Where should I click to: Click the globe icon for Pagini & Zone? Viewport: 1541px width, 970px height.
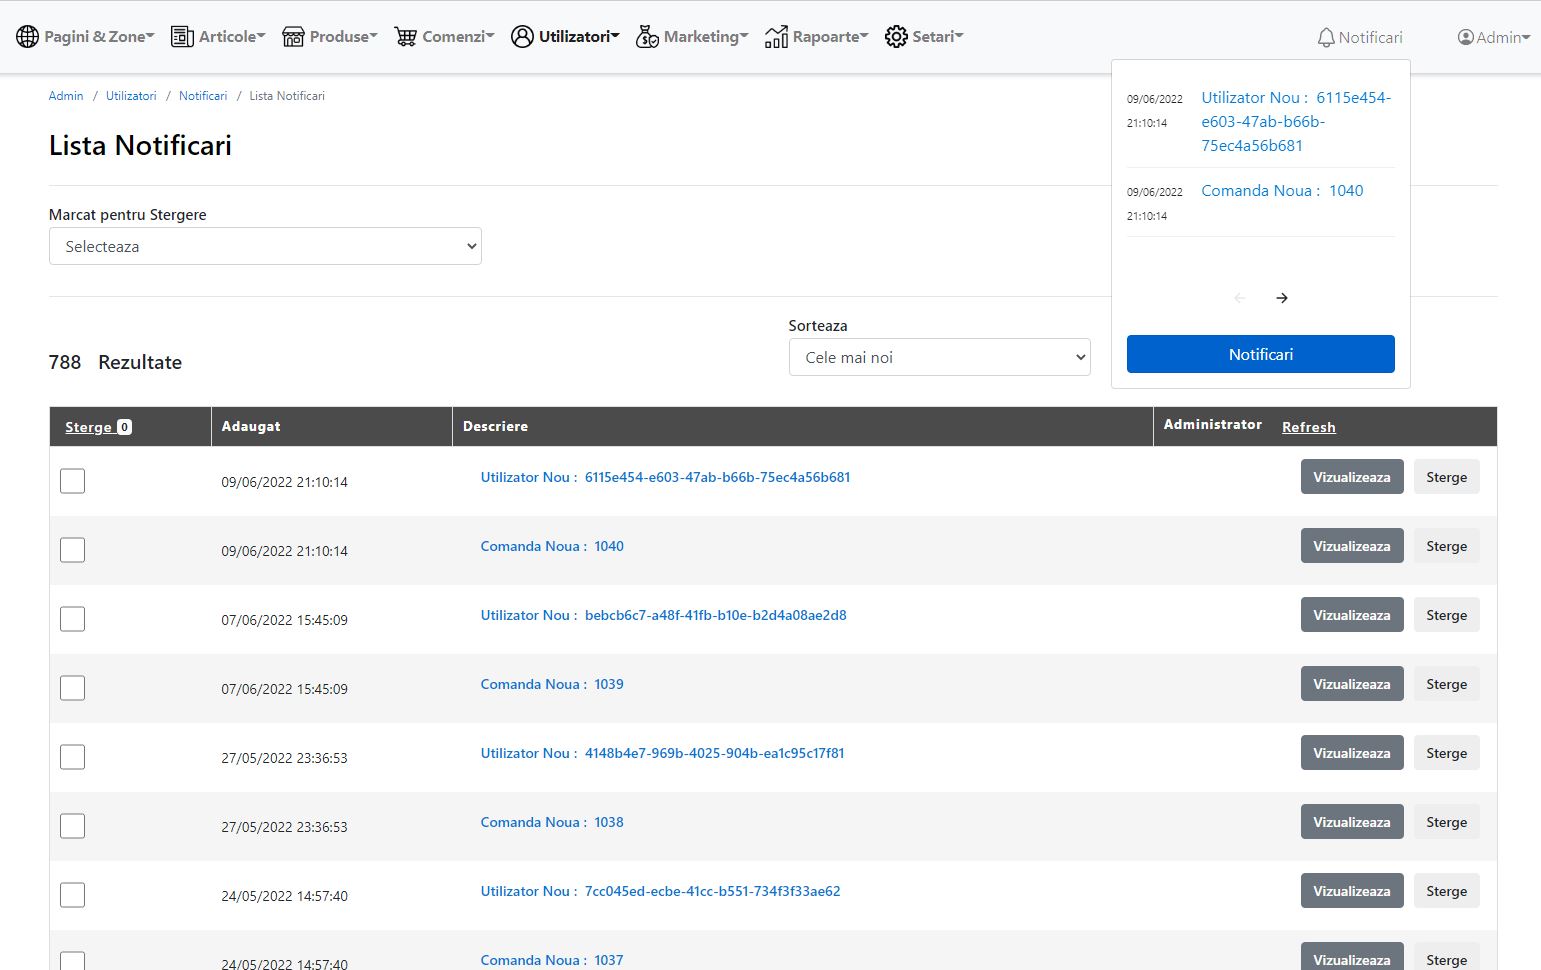click(28, 37)
